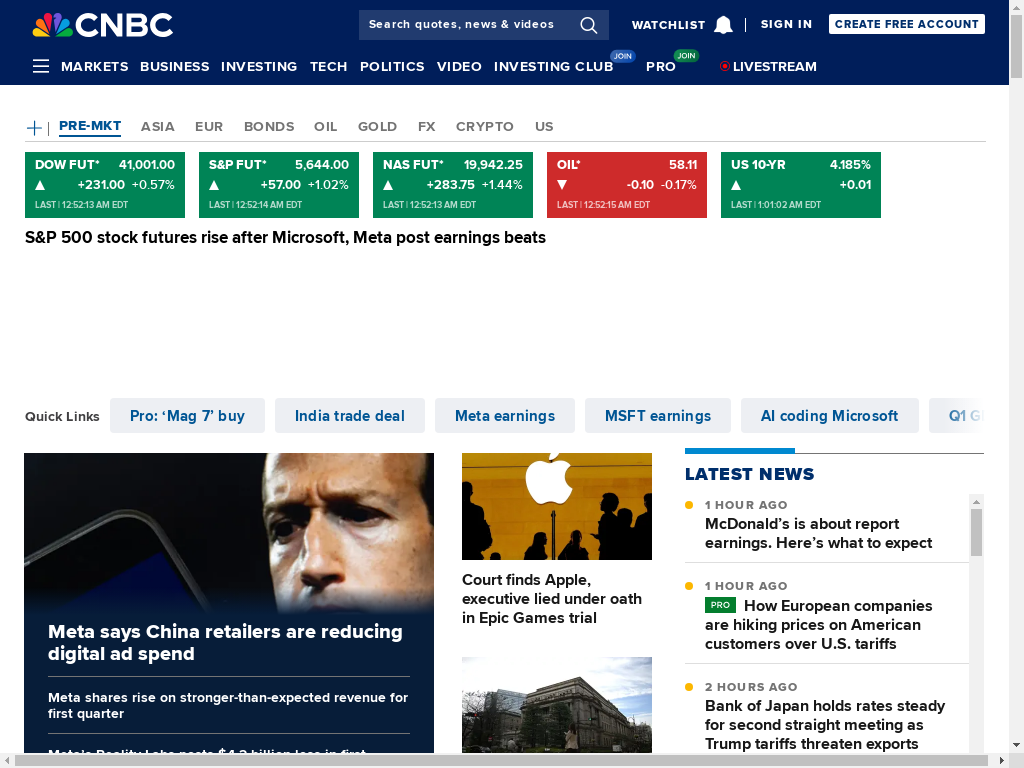Open the INVESTING CLUB menu

[553, 67]
